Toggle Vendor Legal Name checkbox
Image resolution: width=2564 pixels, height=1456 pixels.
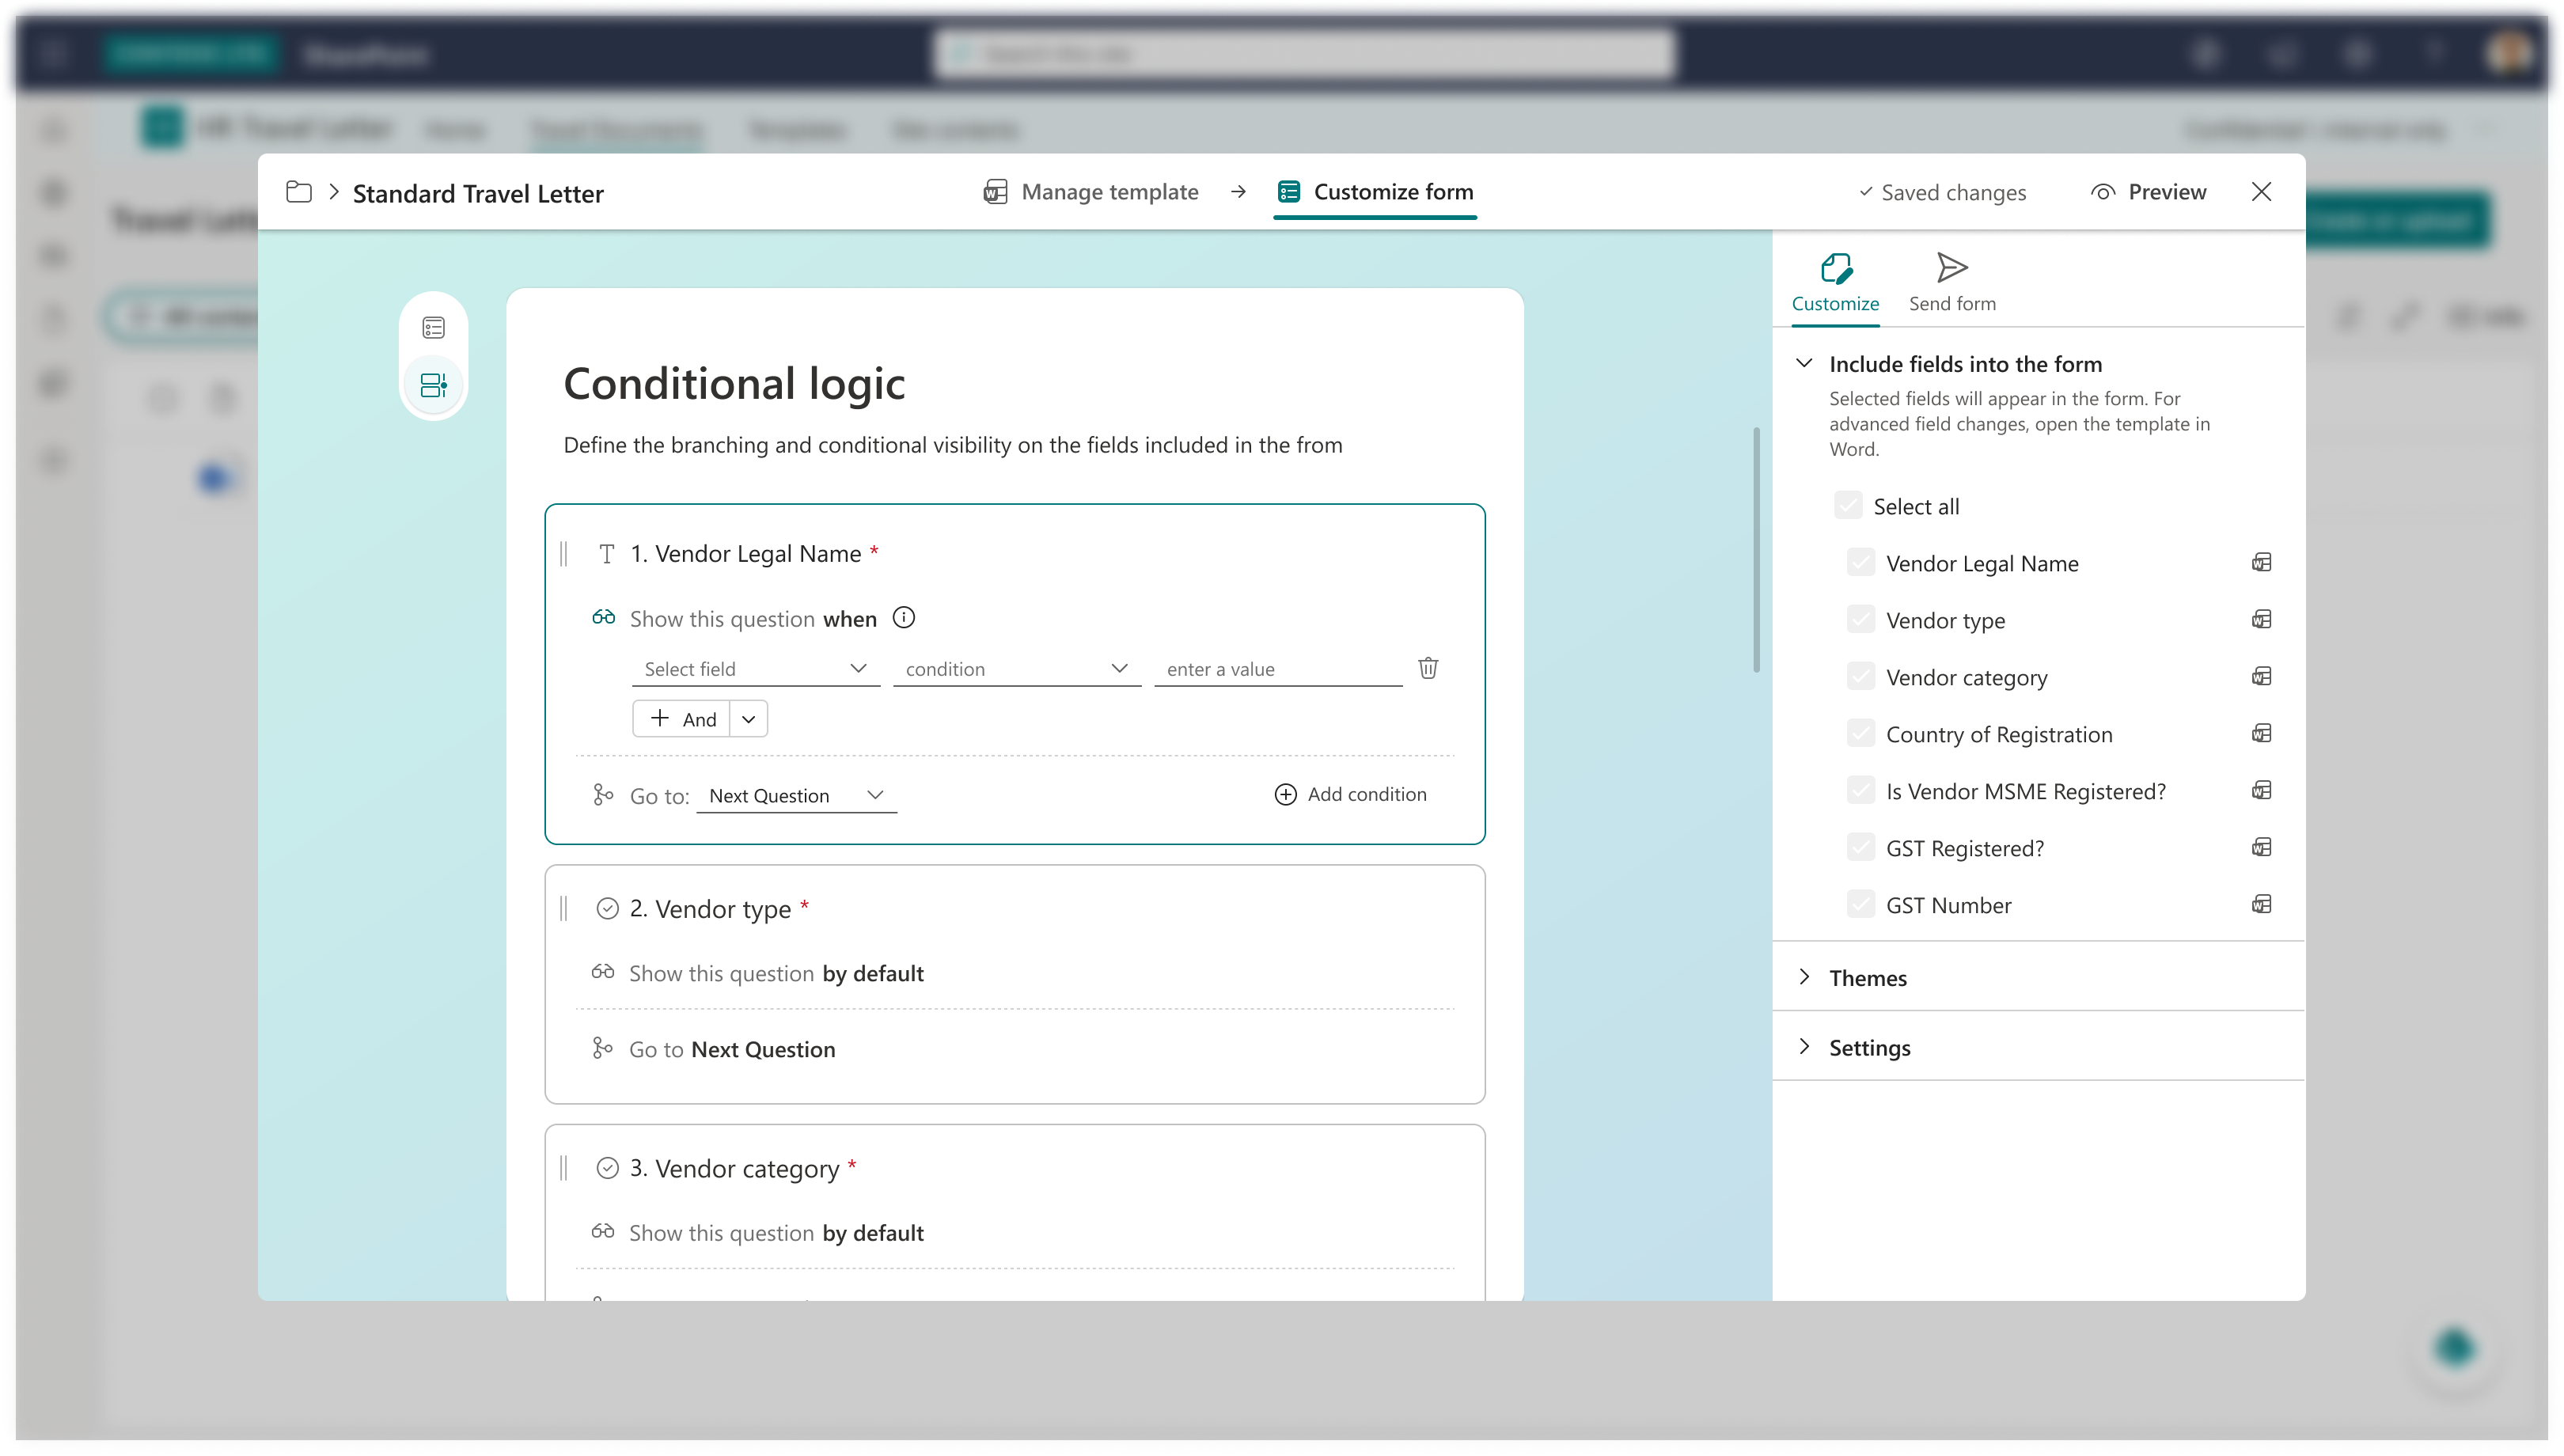point(1860,562)
